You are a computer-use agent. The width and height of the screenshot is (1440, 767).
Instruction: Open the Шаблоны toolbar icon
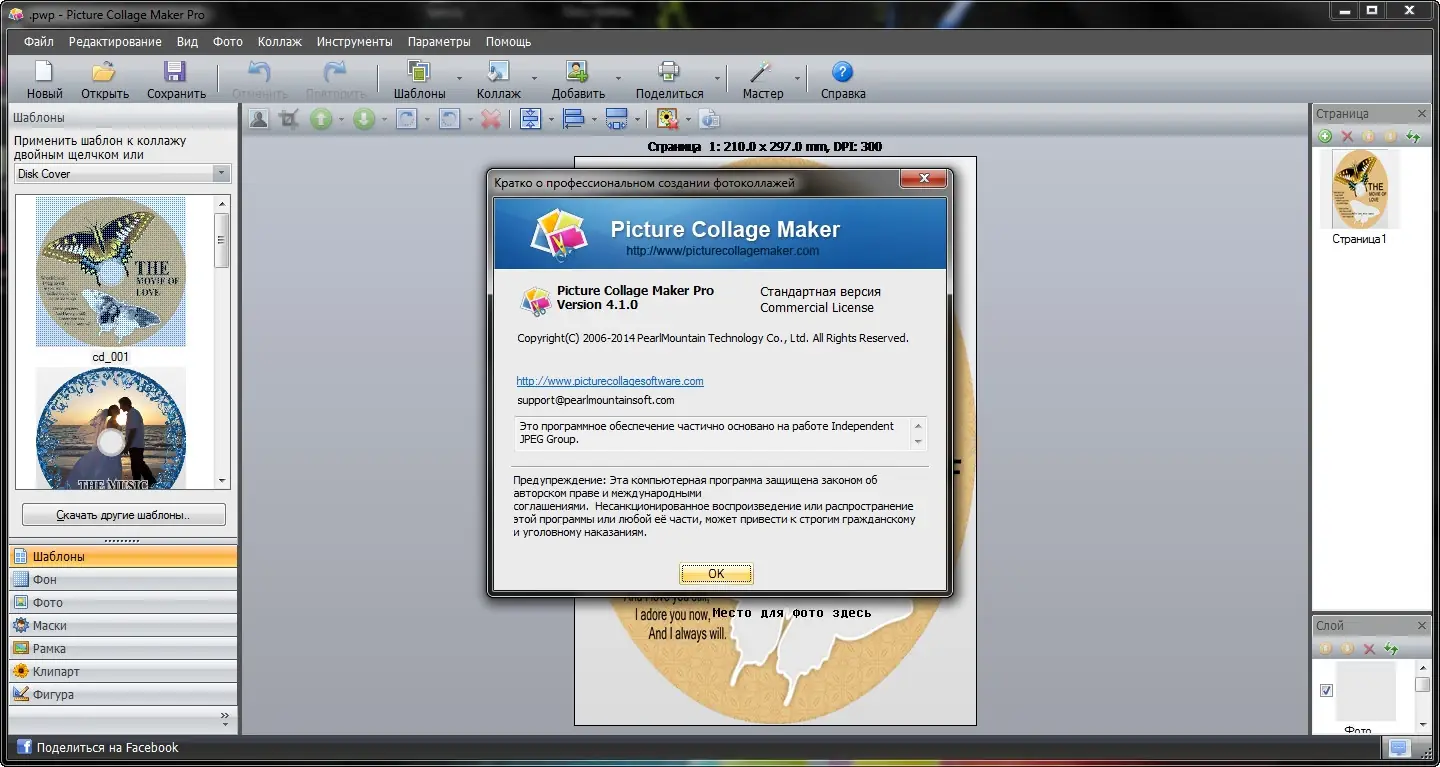(418, 72)
